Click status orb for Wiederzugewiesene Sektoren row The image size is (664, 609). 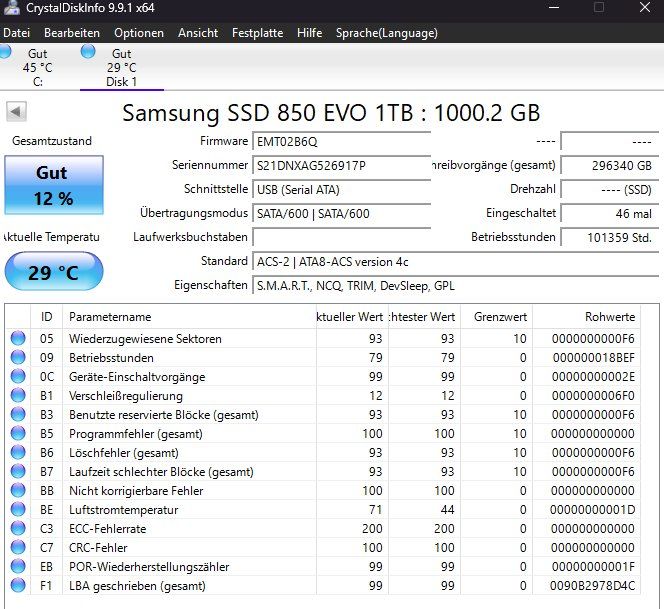pos(18,338)
